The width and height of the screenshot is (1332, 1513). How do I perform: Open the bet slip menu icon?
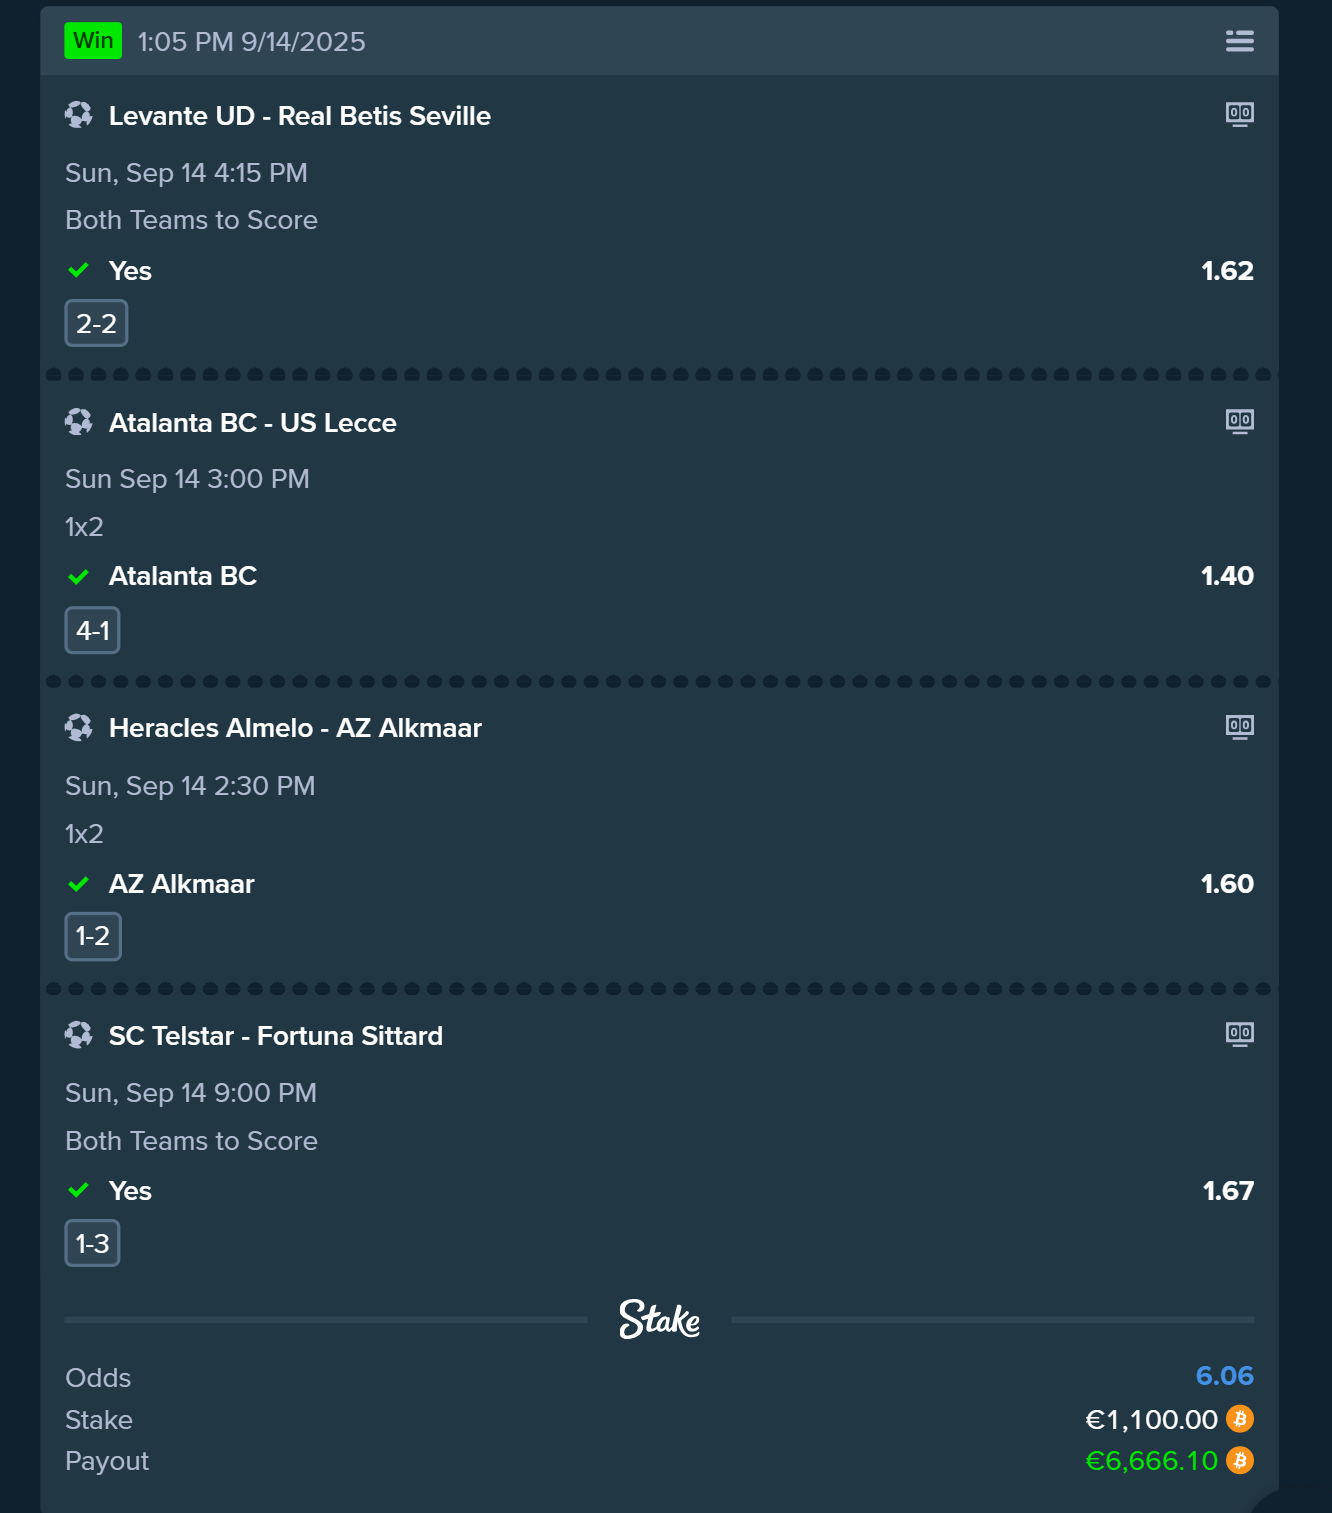click(x=1239, y=41)
